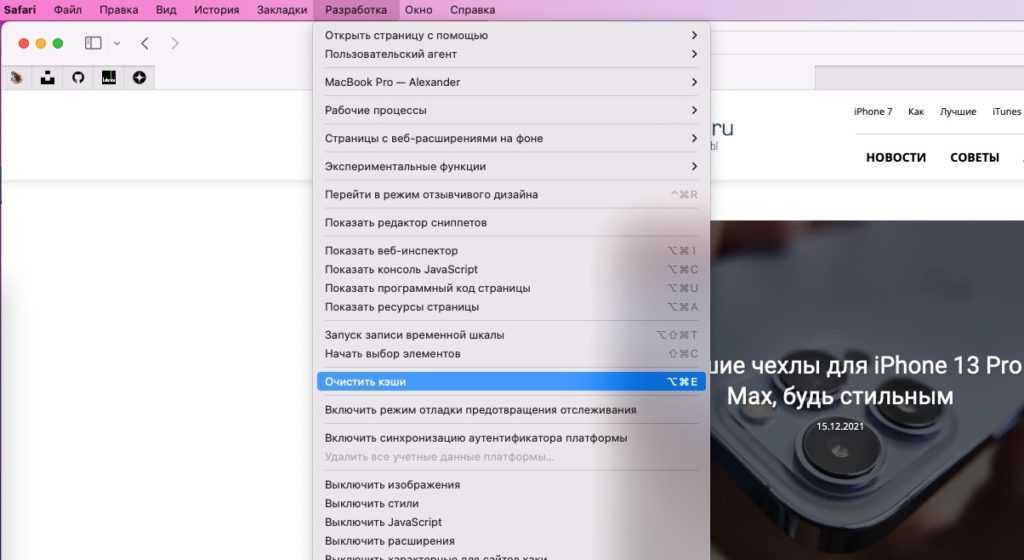The image size is (1024, 560).
Task: Select "Показать веб-инспектор" menu item
Action: pyautogui.click(x=391, y=251)
